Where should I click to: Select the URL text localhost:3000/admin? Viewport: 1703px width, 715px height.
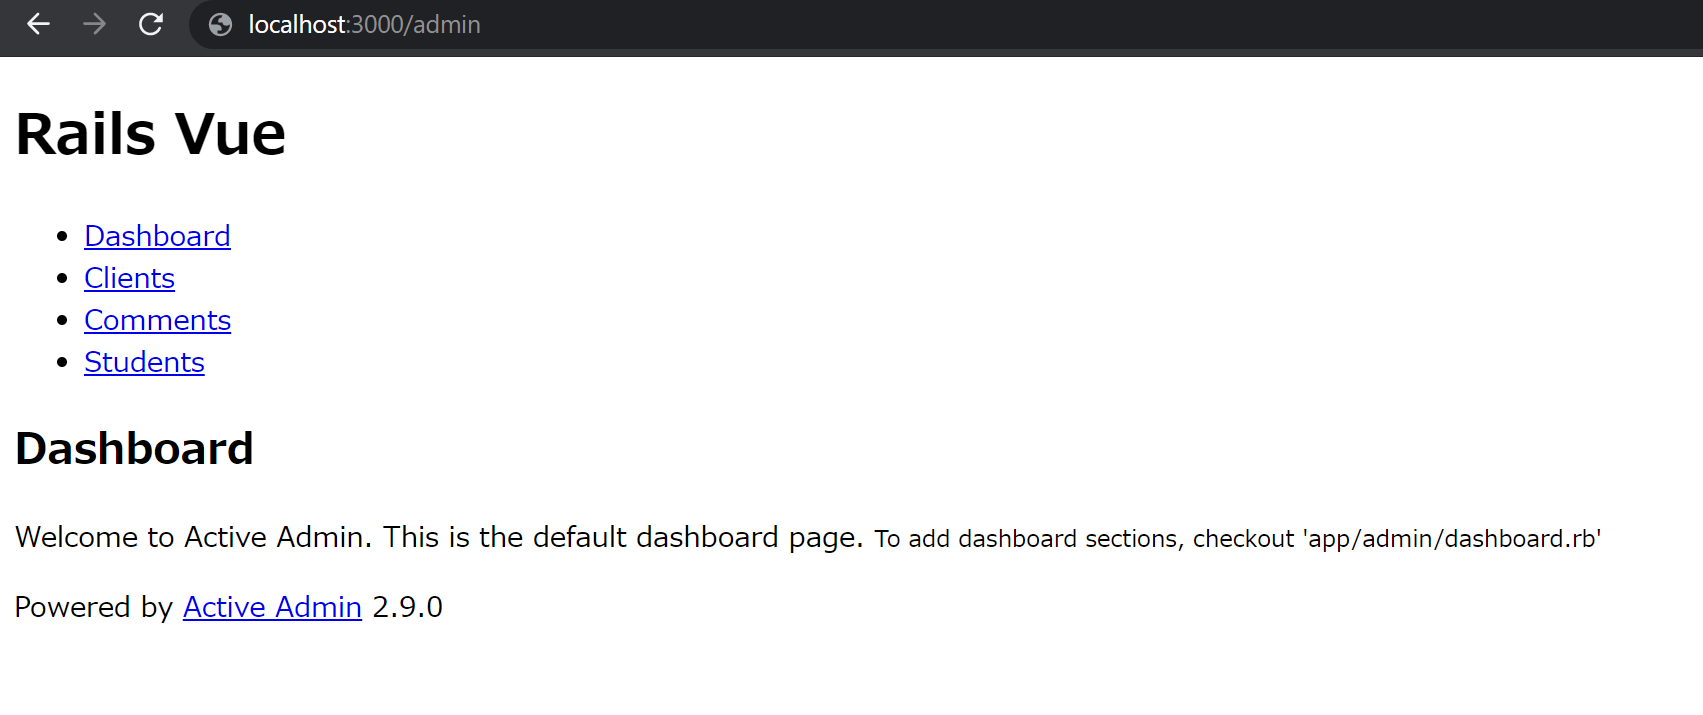coord(364,25)
